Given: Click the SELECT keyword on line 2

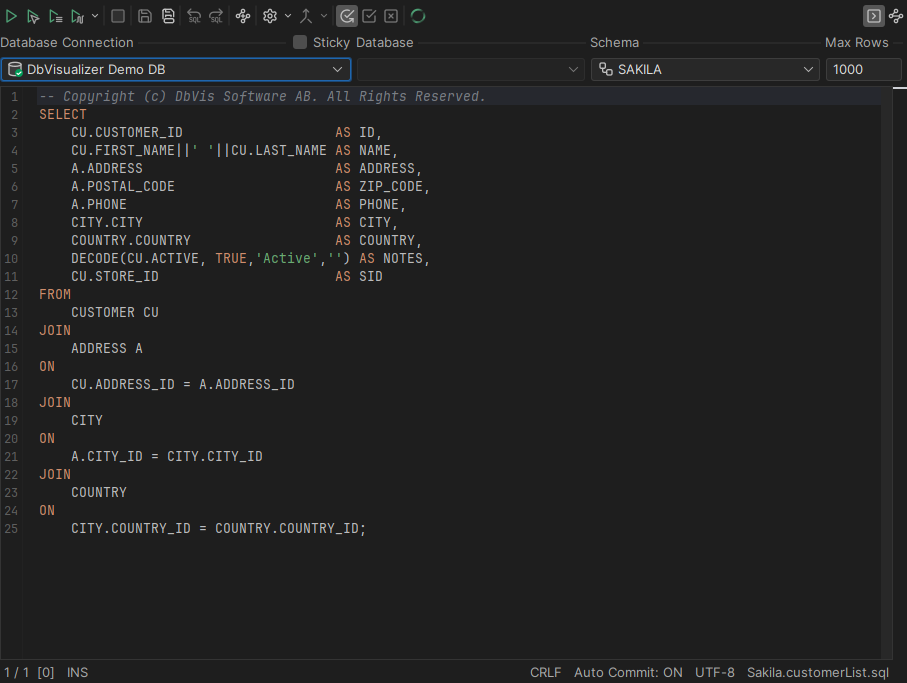Looking at the screenshot, I should [62, 115].
